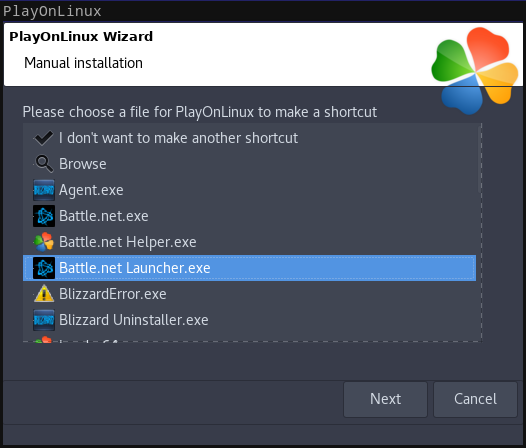Click the clover icon beside Battle.net Helper.exe
Viewport: 526px width, 448px height.
(x=44, y=242)
